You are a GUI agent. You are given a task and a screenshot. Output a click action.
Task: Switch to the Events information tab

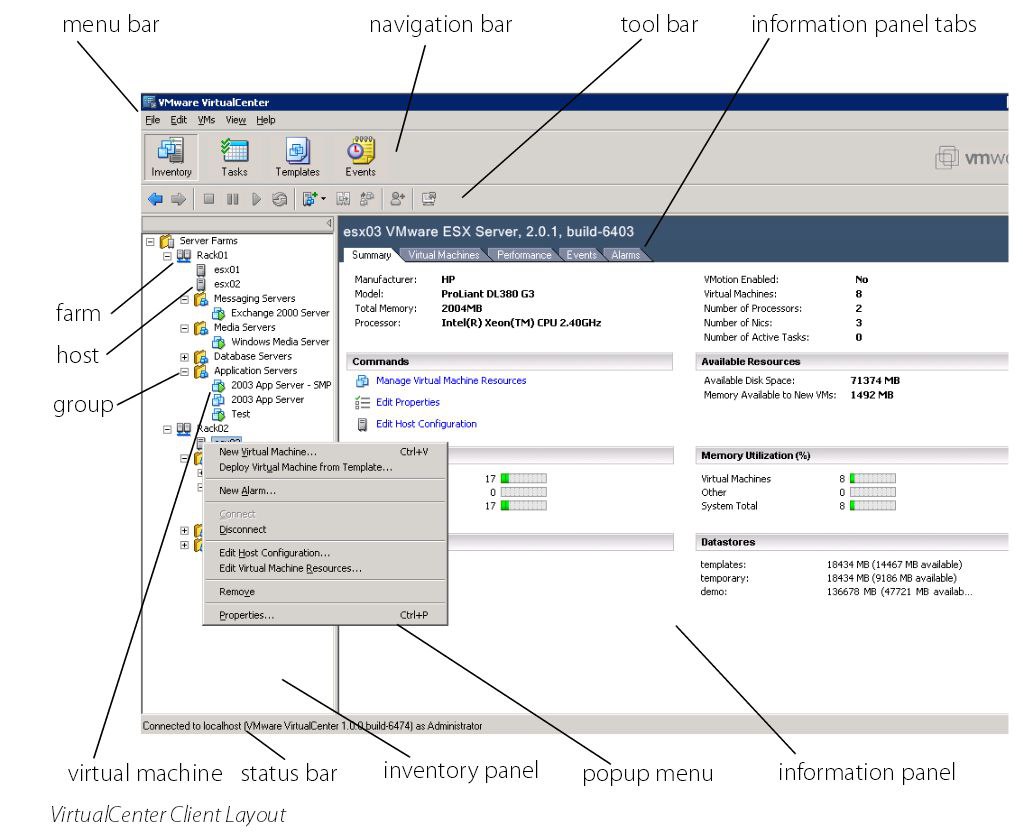581,255
